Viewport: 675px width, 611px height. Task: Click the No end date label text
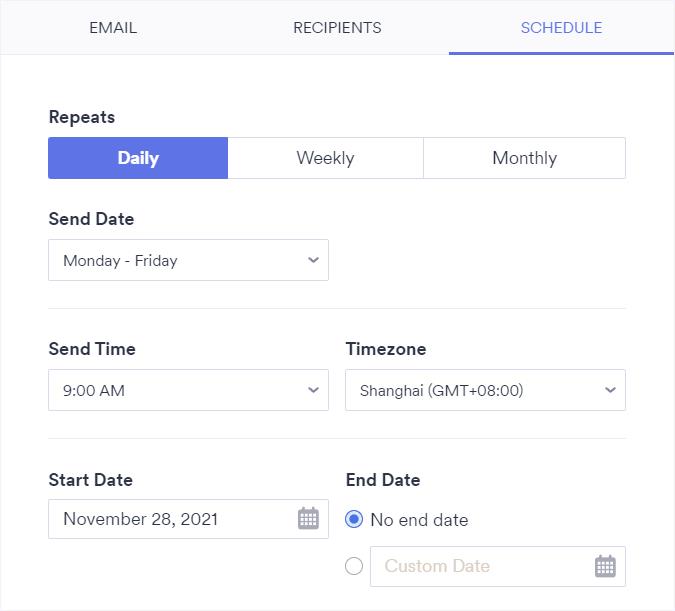tap(419, 520)
